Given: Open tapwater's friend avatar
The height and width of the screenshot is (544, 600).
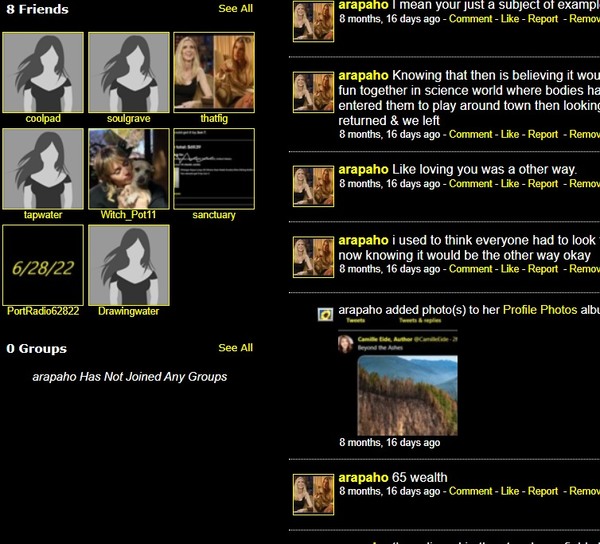Looking at the screenshot, I should coord(43,168).
